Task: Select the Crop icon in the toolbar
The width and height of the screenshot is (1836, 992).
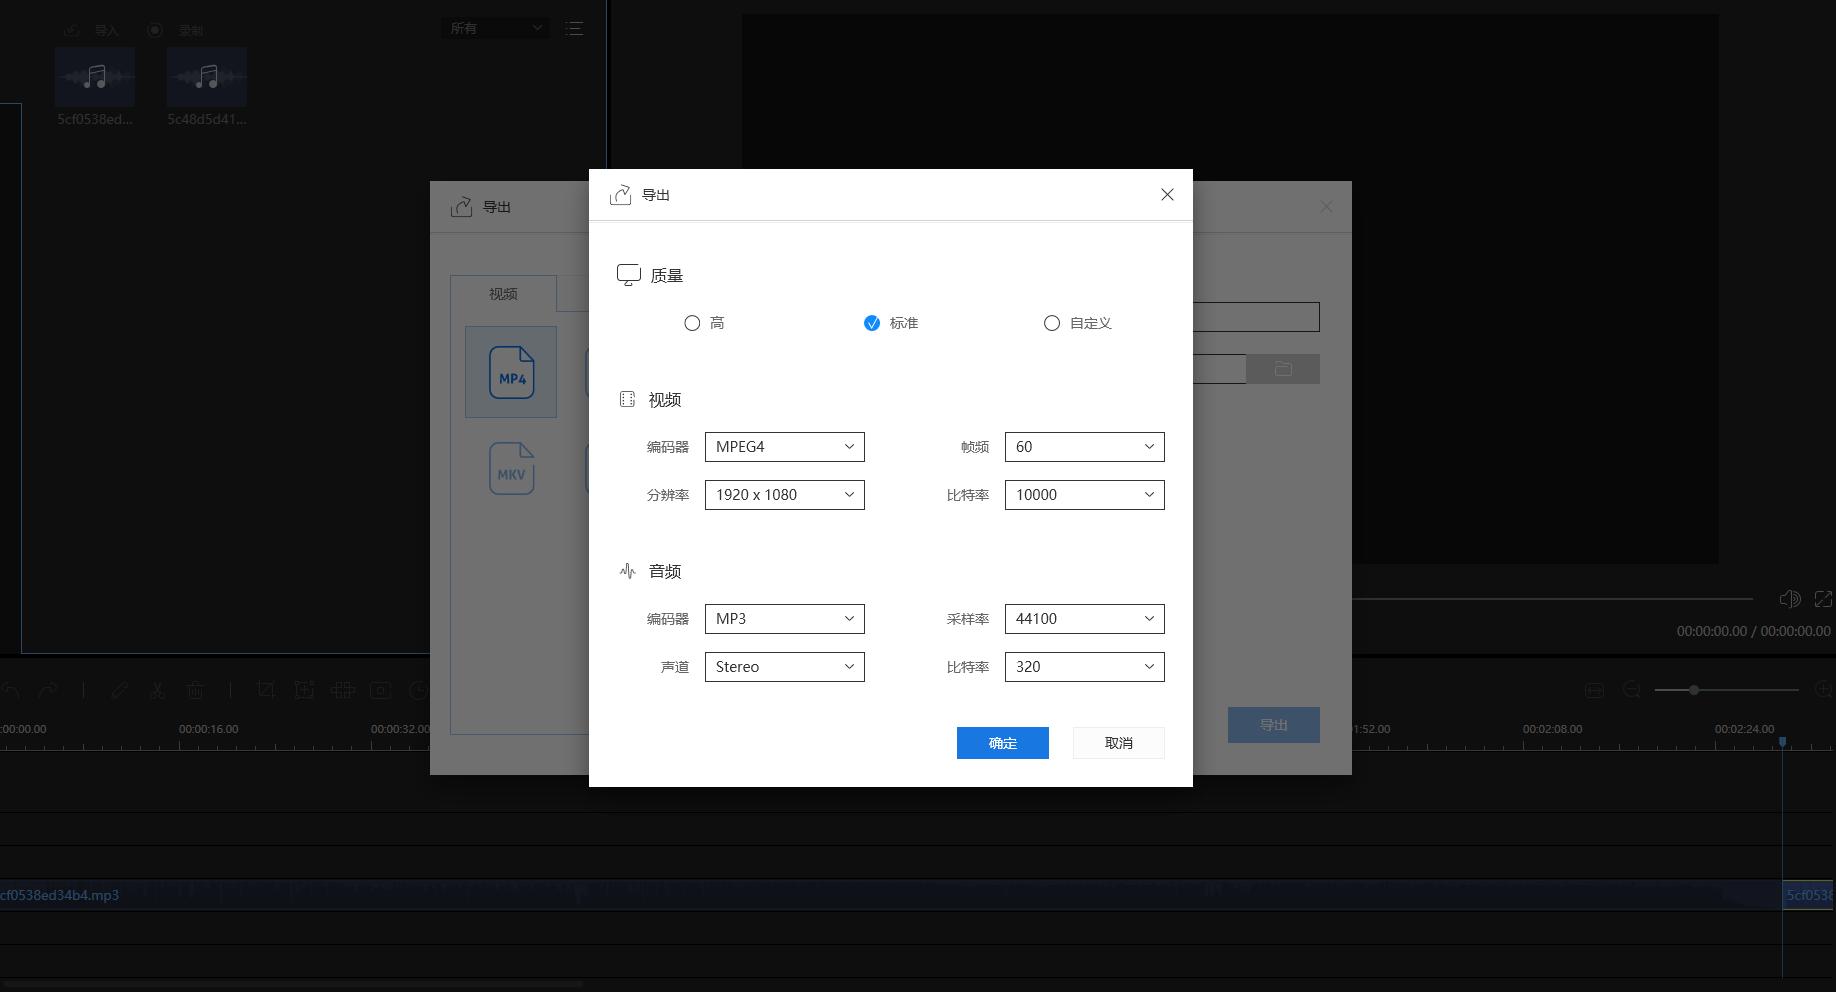Action: click(266, 690)
